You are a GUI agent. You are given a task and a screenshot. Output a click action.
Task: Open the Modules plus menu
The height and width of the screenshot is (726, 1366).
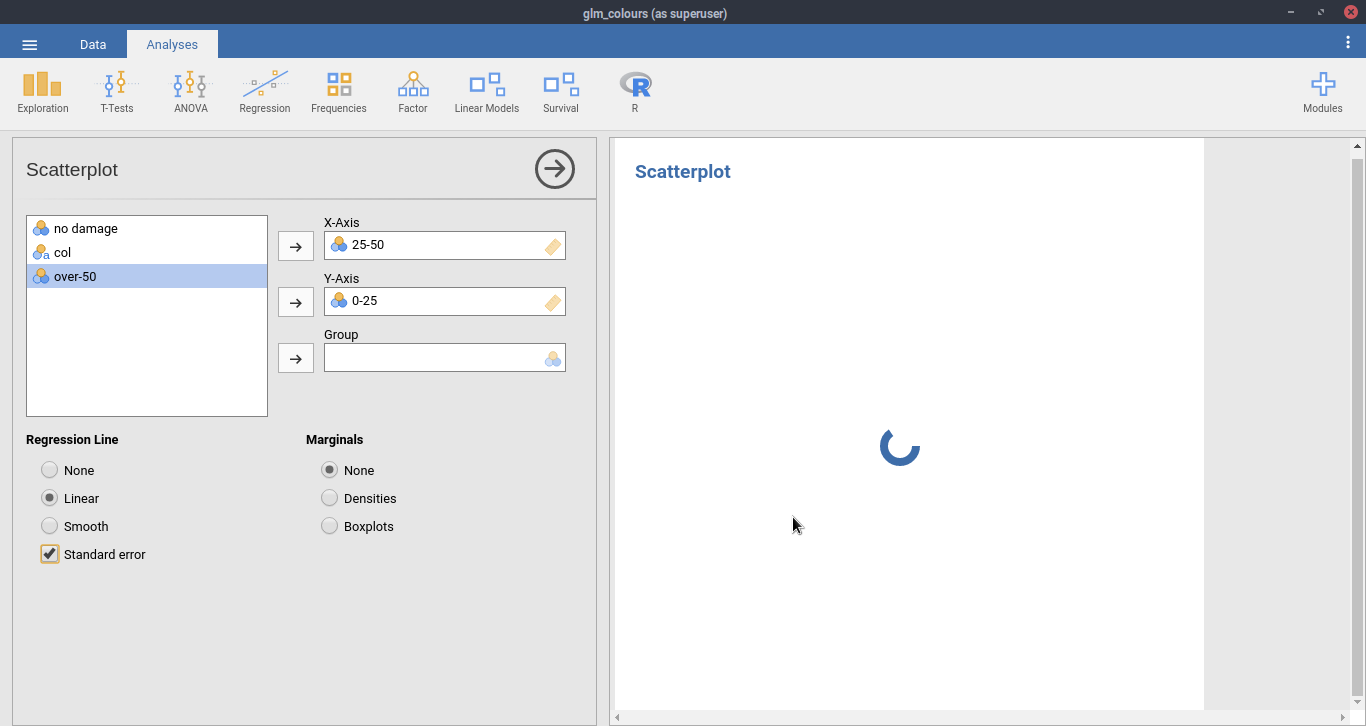point(1323,92)
